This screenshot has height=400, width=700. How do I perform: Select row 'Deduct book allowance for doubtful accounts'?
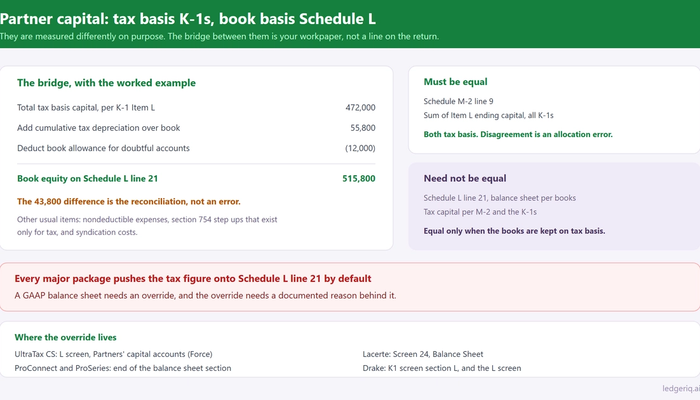pyautogui.click(x=196, y=148)
